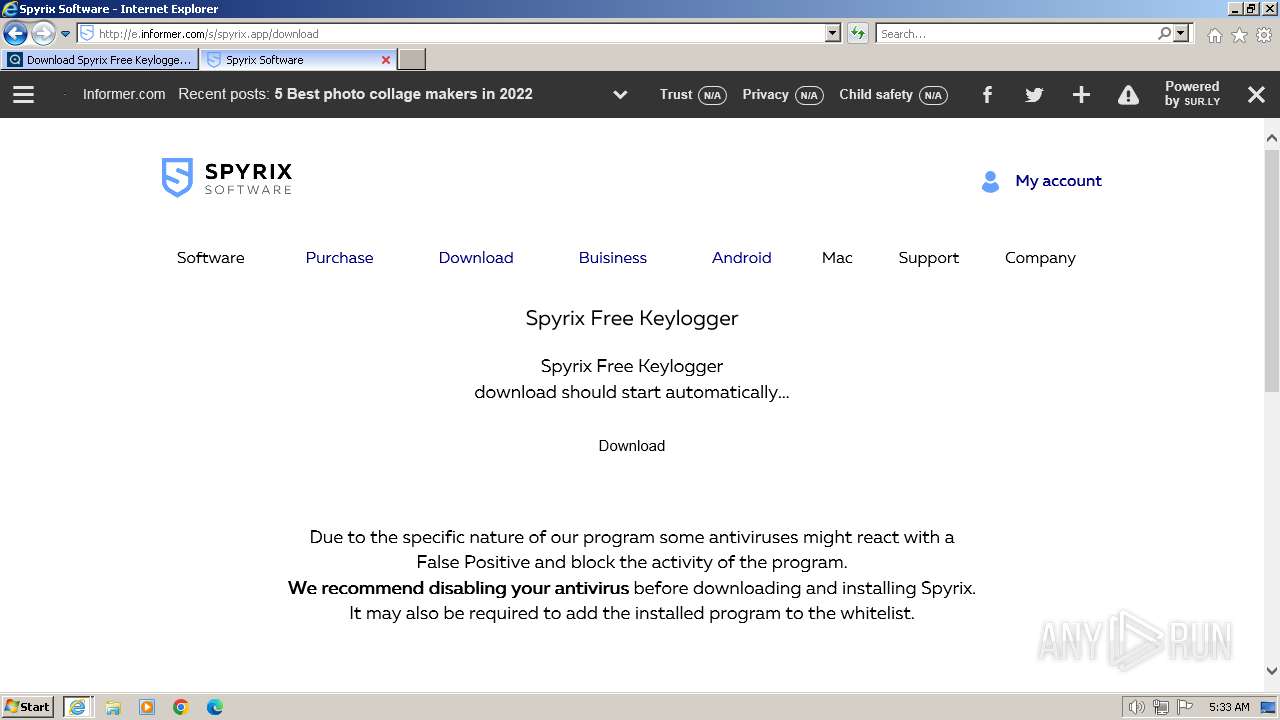Open the Software menu item

(x=211, y=258)
